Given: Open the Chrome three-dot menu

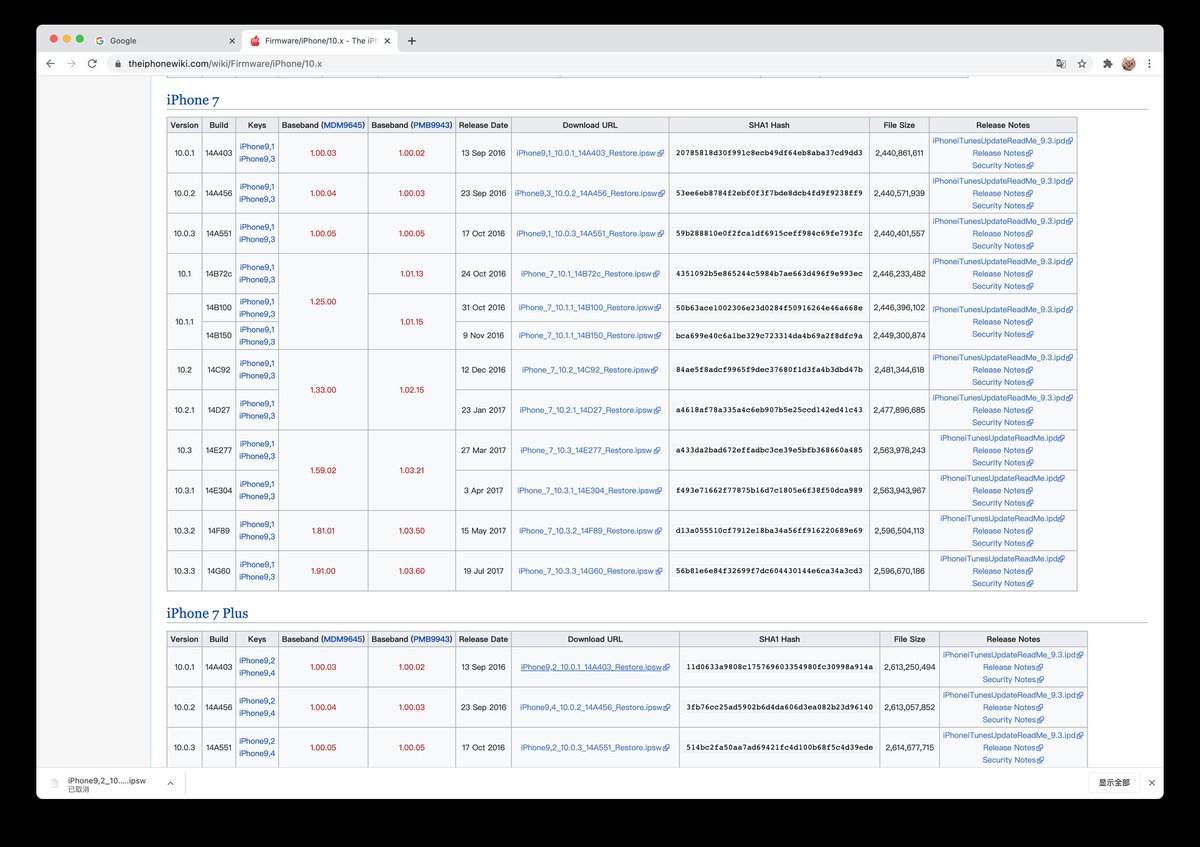Looking at the screenshot, I should (1149, 63).
